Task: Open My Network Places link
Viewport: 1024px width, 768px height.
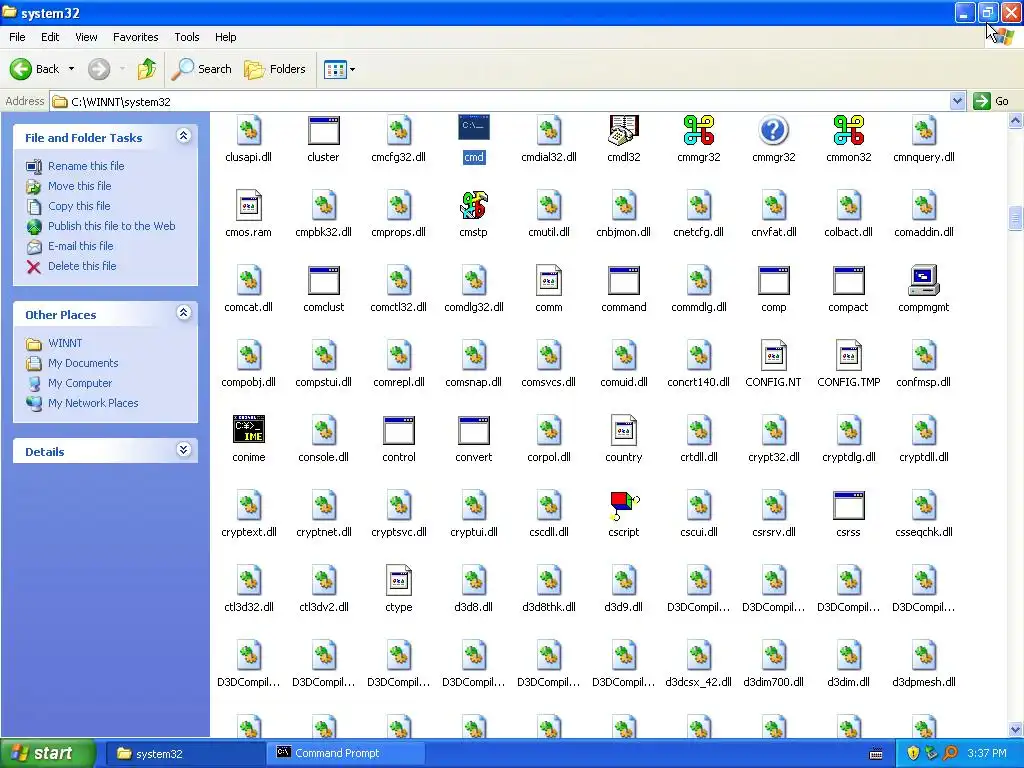Action: (93, 403)
